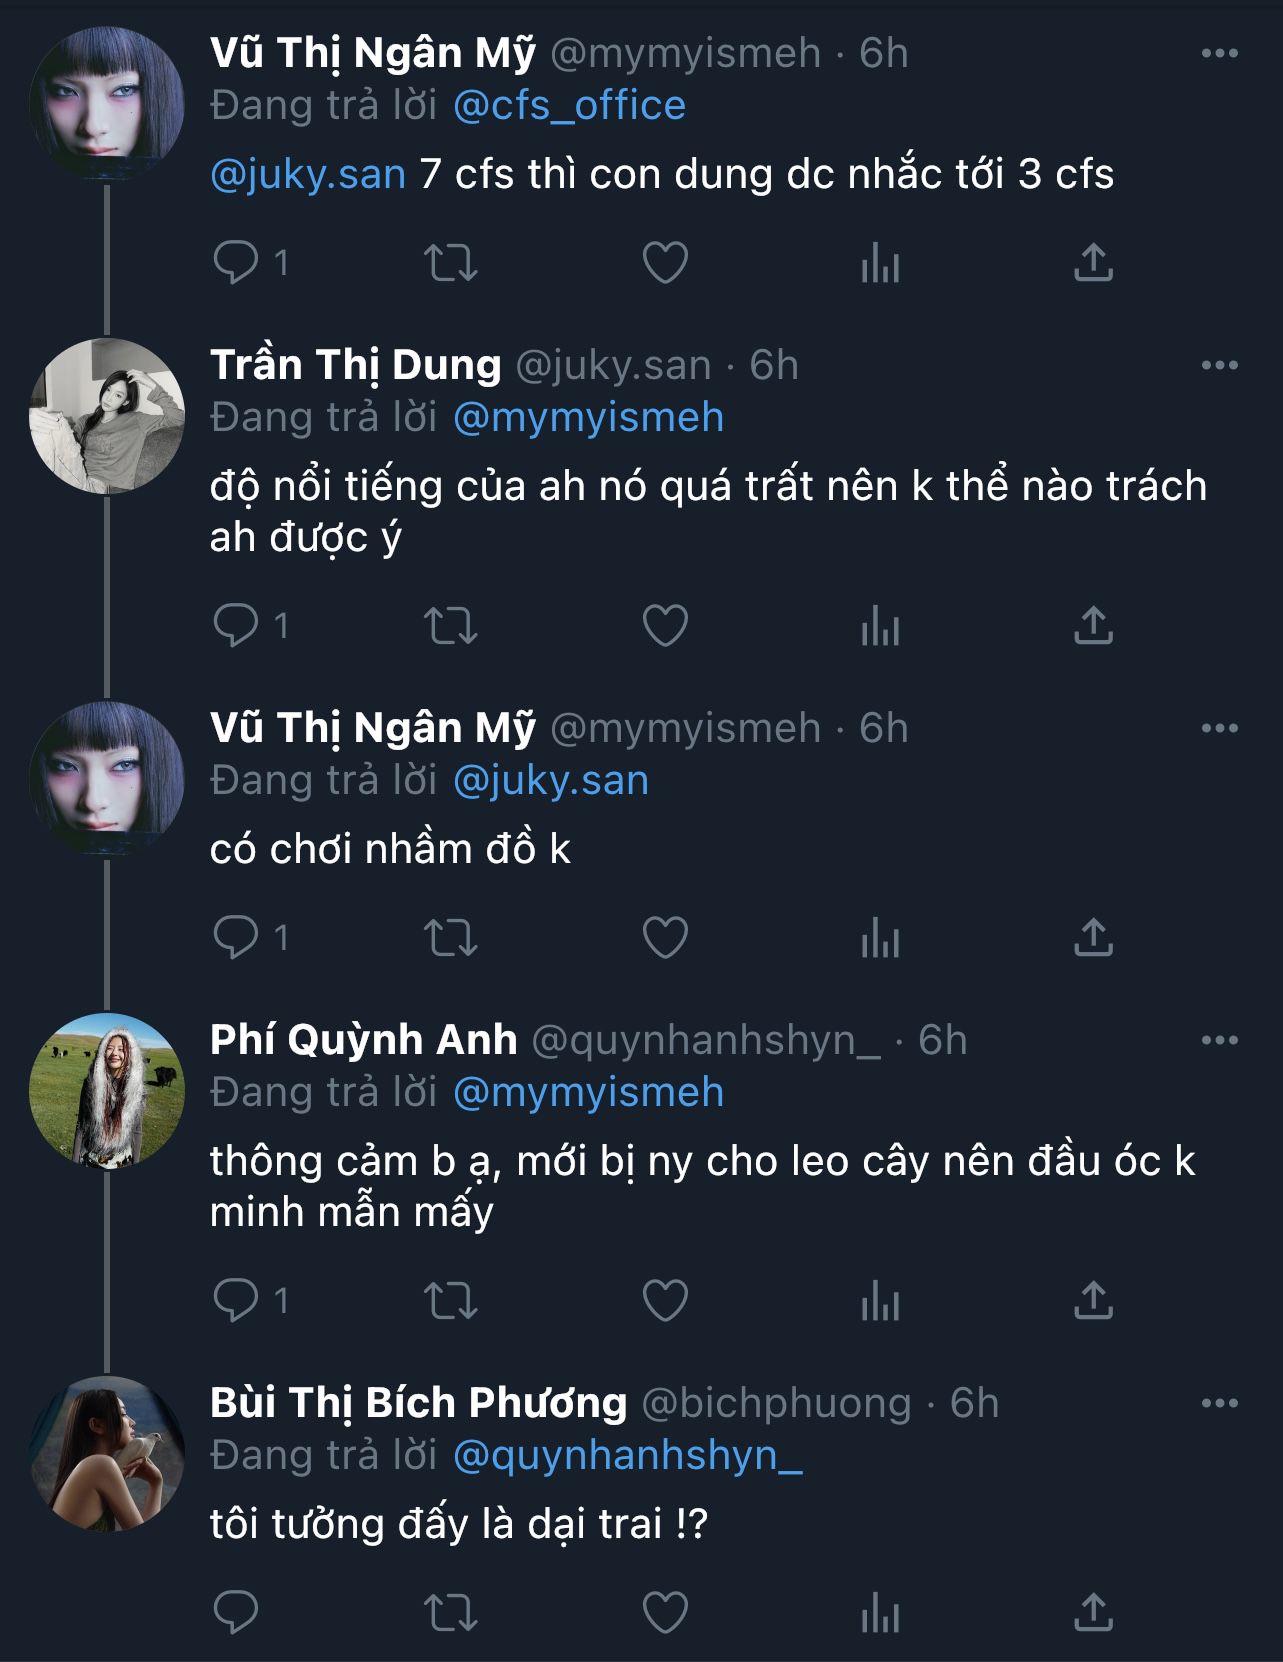Retweet Bùi Thị Bích Phương's tweet
This screenshot has width=1283, height=1662.
point(450,1613)
